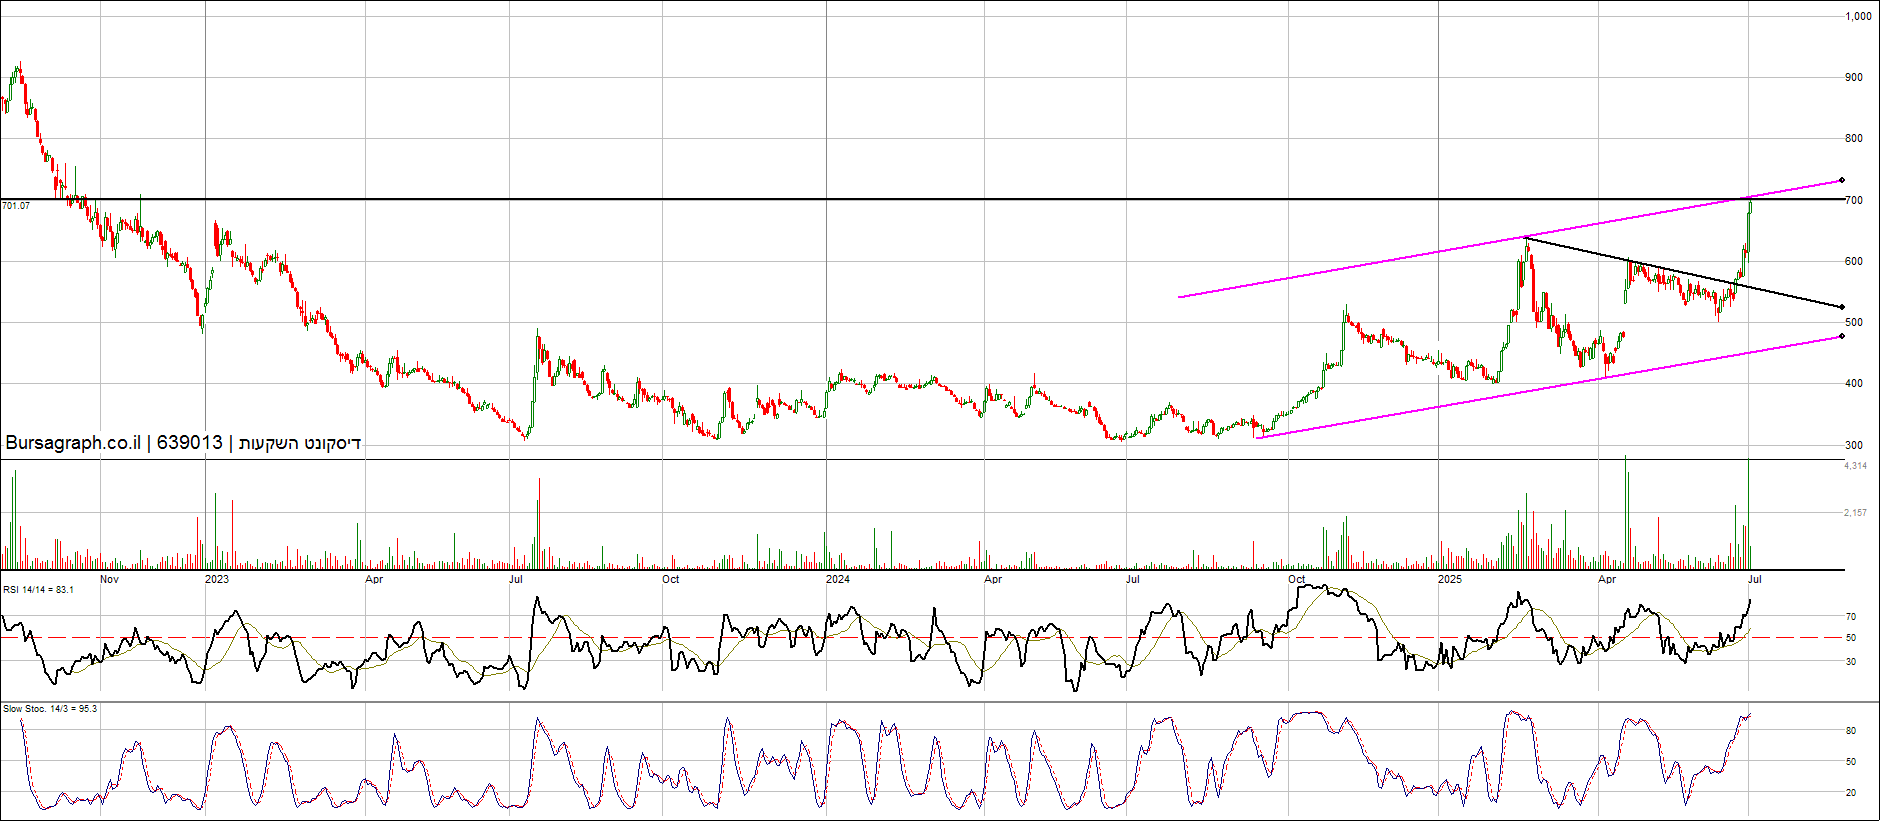Click the 800 price axis label
The height and width of the screenshot is (821, 1880).
tap(1854, 139)
